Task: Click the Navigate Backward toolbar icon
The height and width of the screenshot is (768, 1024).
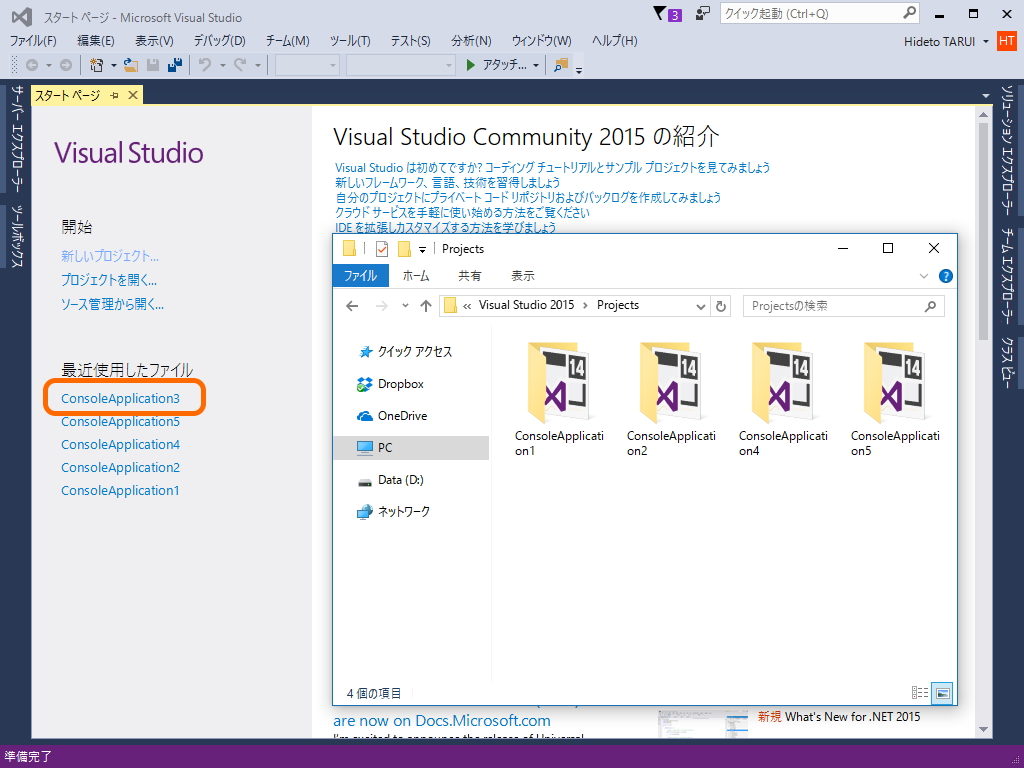Action: 31,65
